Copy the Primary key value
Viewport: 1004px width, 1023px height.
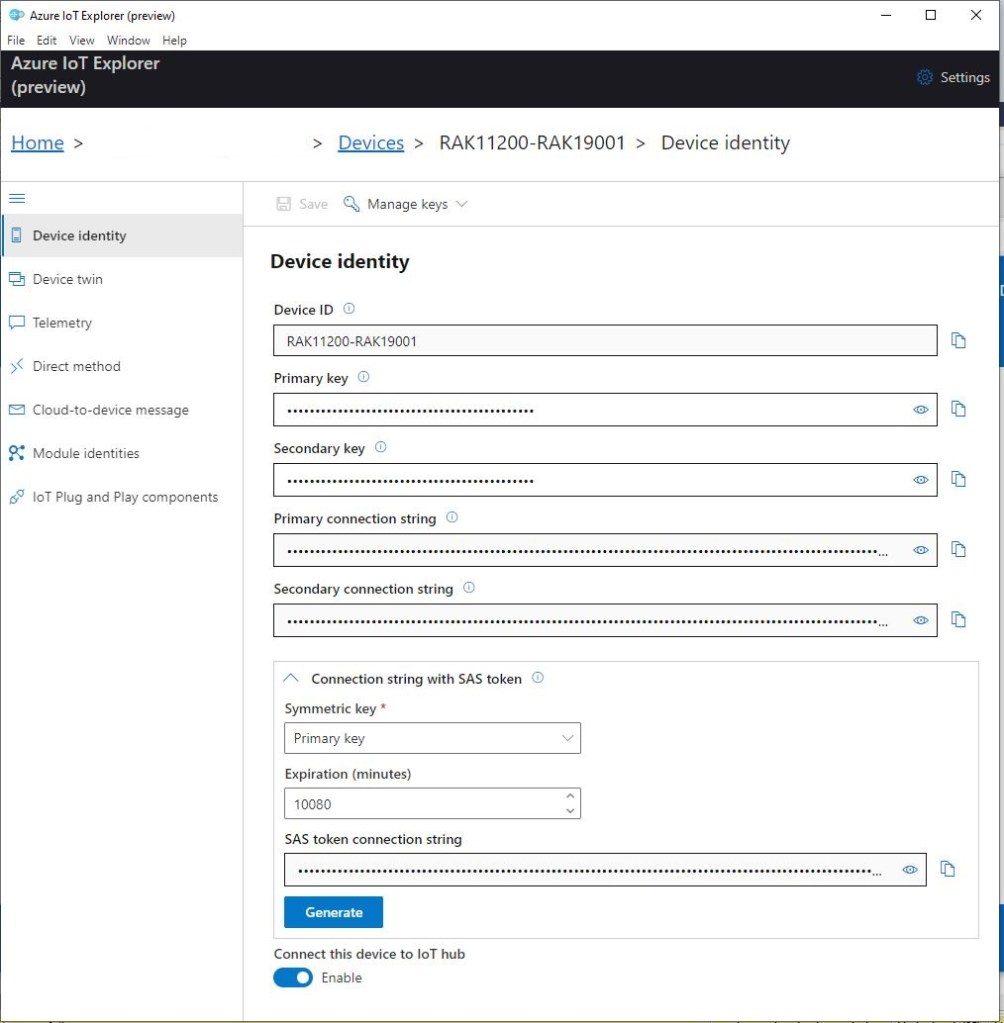(x=958, y=409)
